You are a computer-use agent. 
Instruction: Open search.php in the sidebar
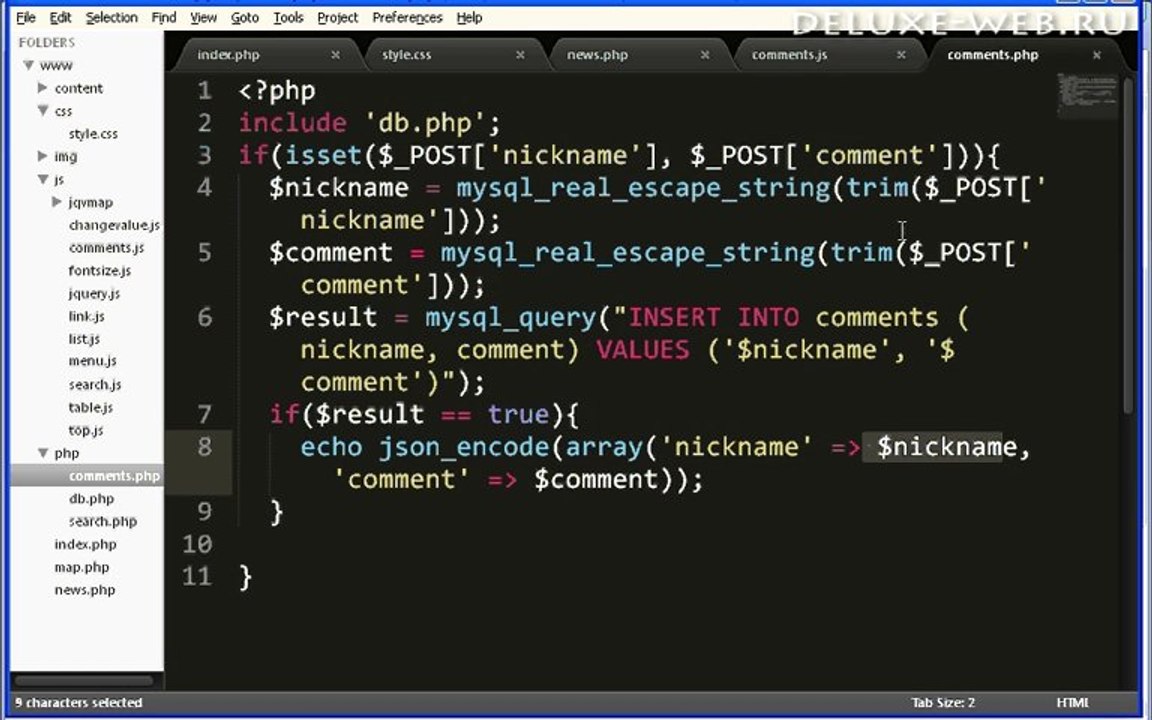click(x=103, y=522)
